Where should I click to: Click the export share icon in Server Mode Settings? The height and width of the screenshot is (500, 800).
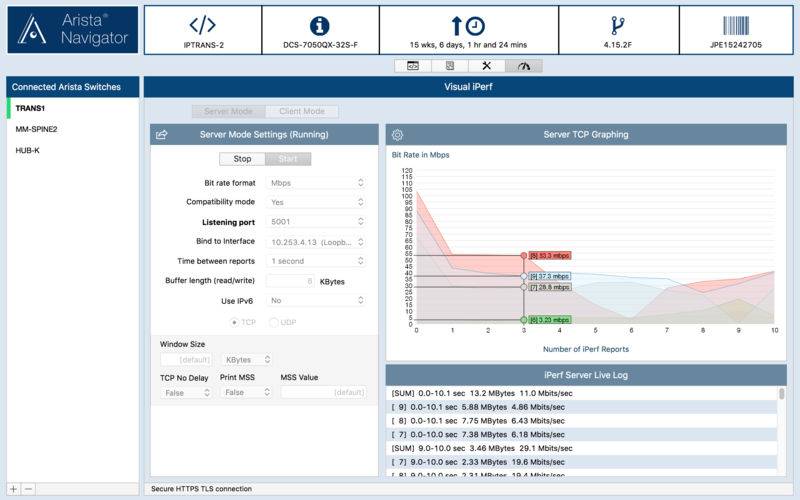pos(161,135)
